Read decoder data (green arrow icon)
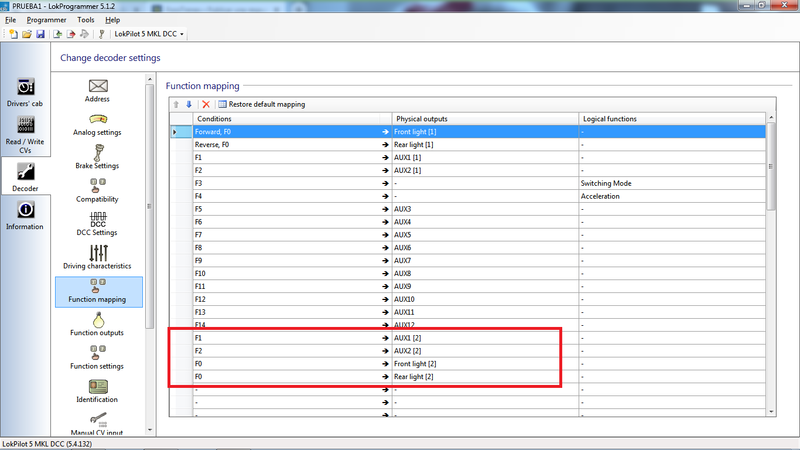800x450 pixels. [58, 34]
